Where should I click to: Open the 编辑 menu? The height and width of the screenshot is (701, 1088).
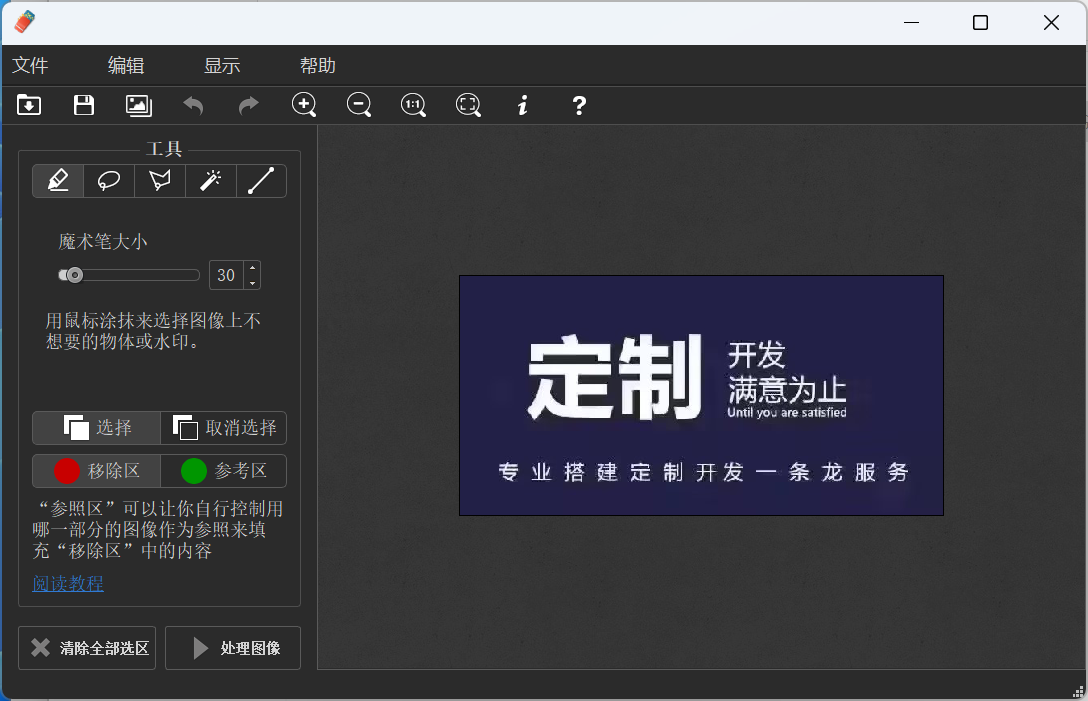pos(126,66)
